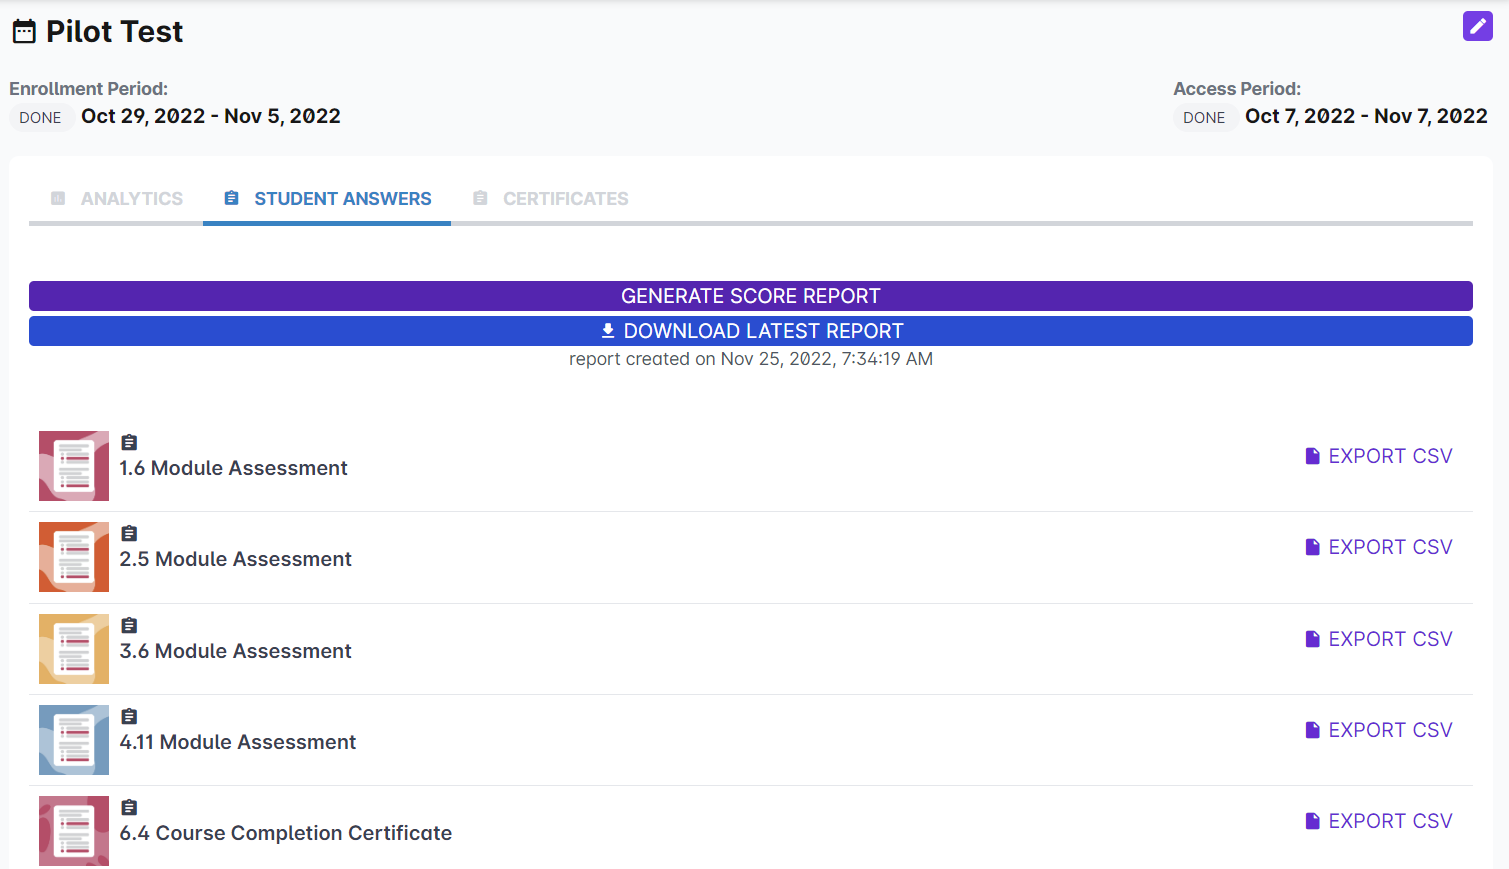Download the latest report
Image resolution: width=1509 pixels, height=869 pixels.
[750, 331]
